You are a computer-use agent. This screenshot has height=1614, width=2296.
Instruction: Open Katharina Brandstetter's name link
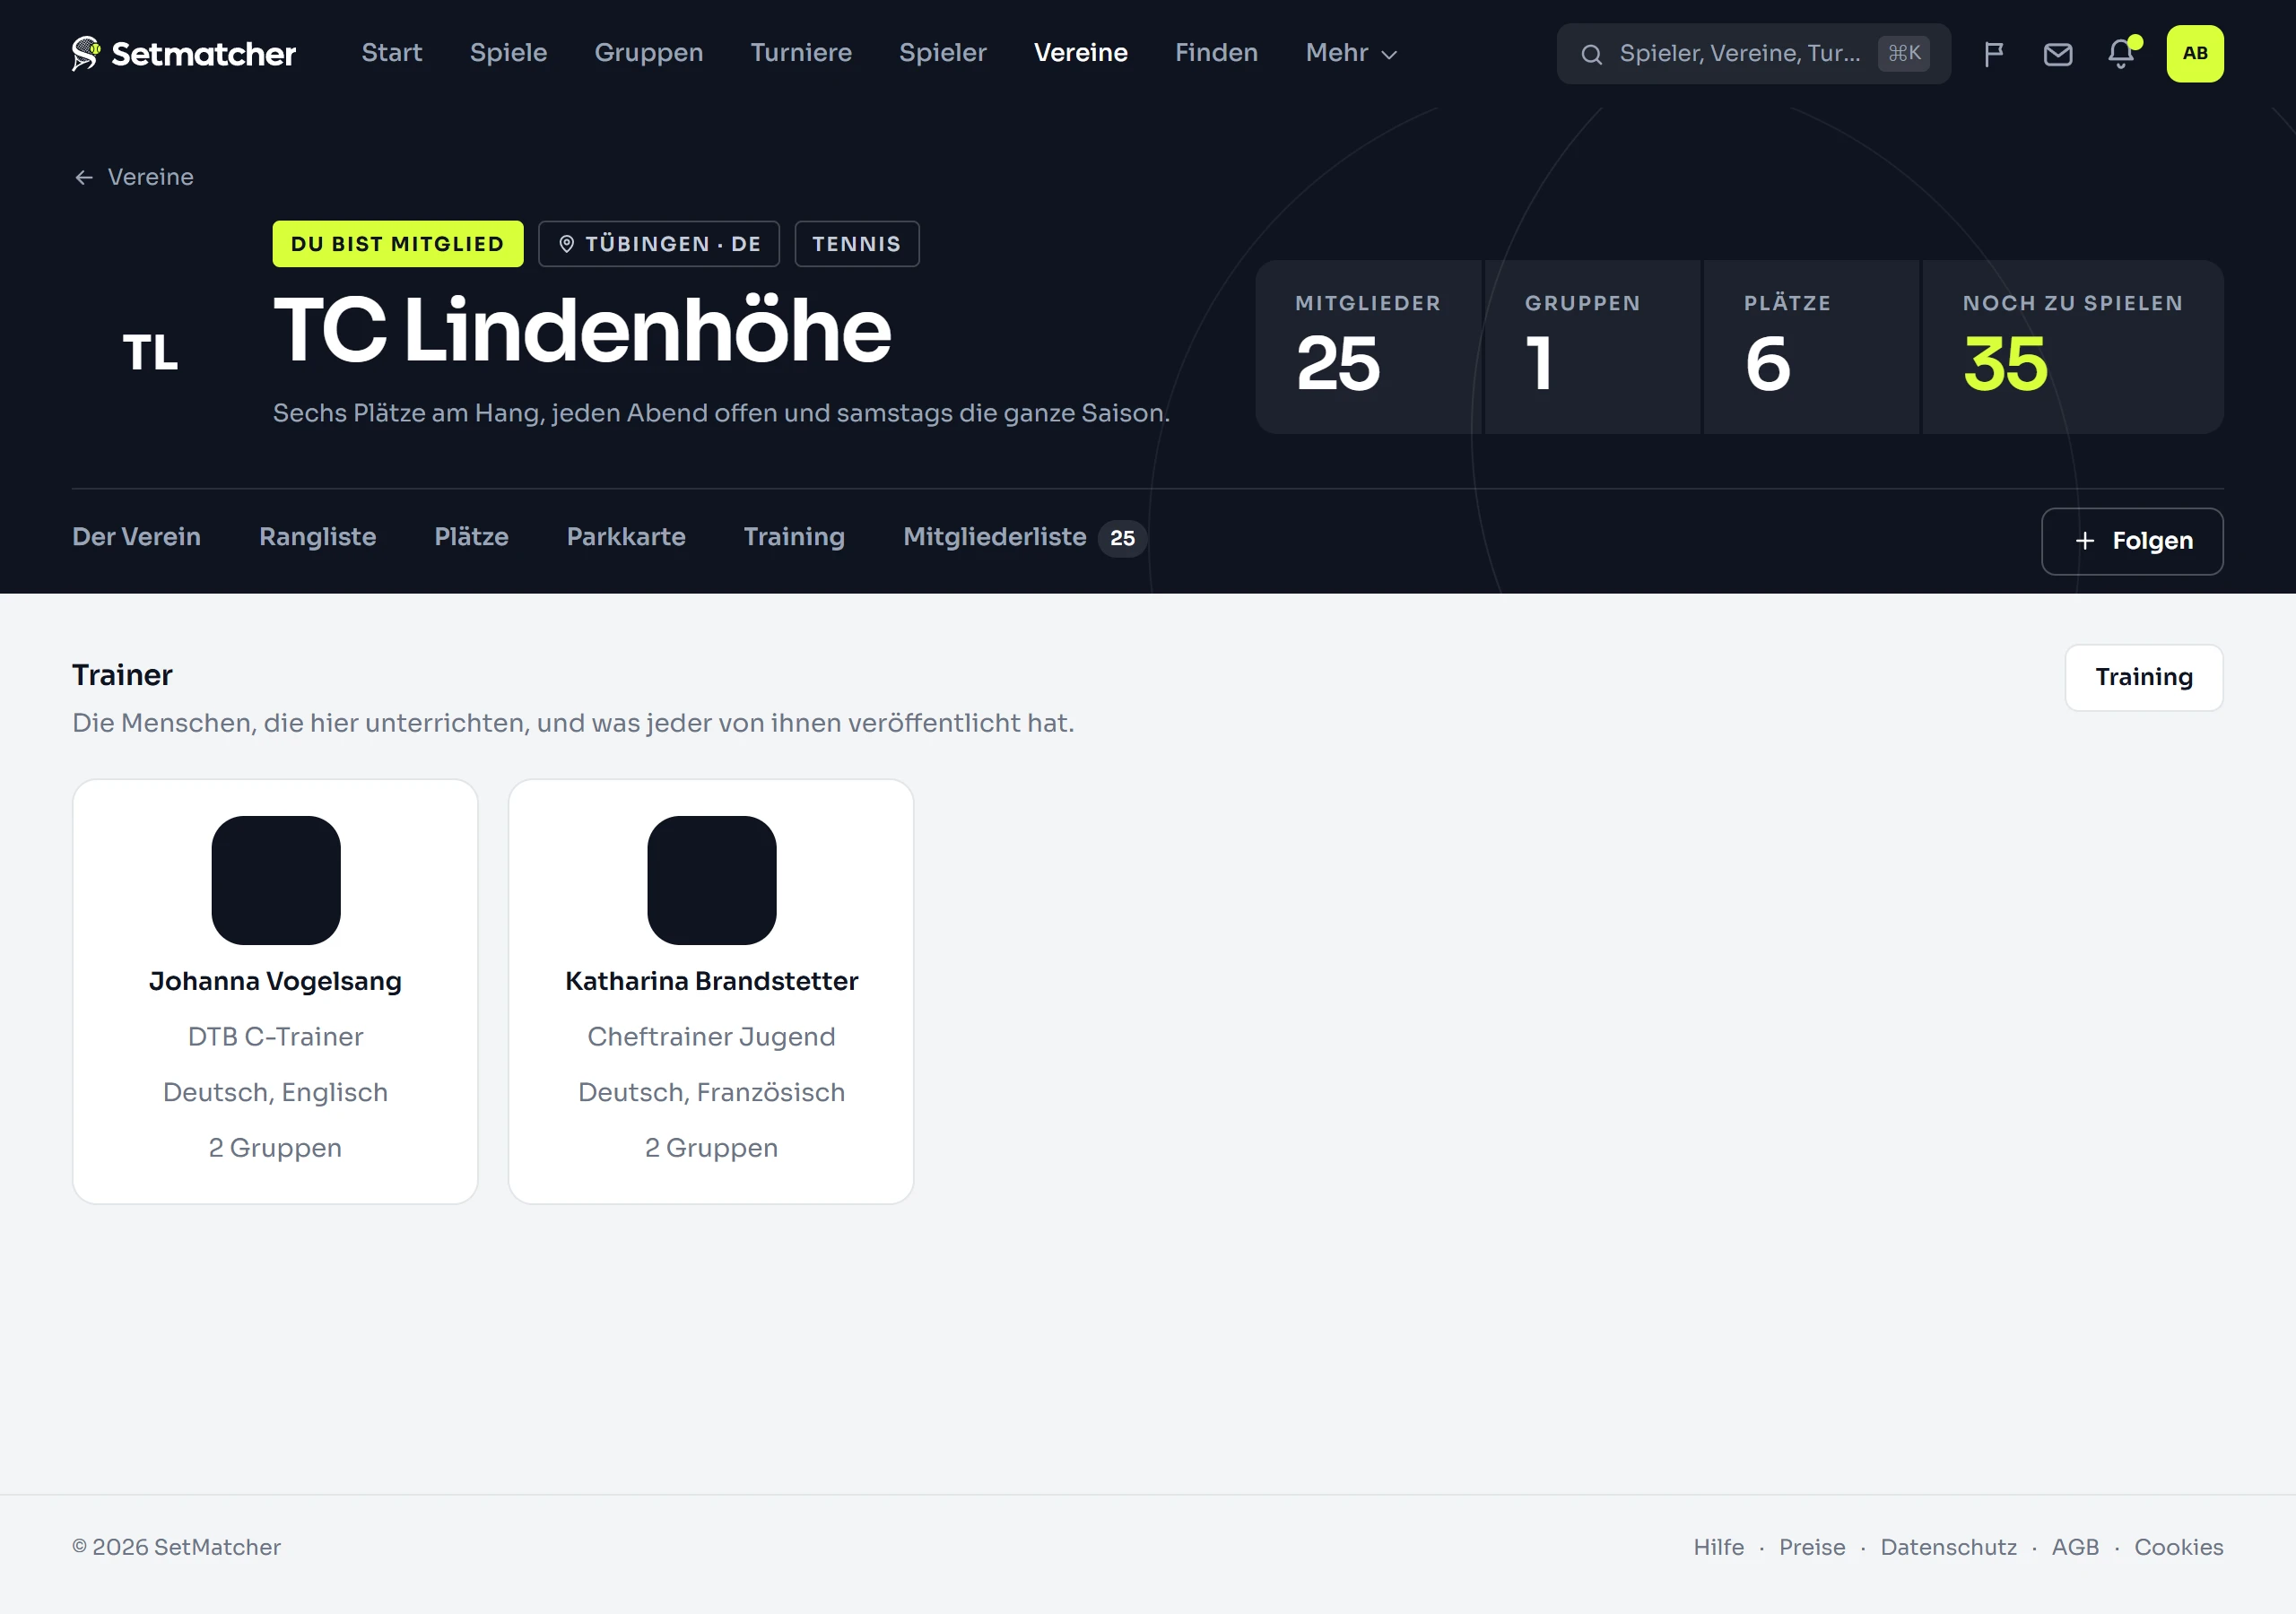click(711, 981)
